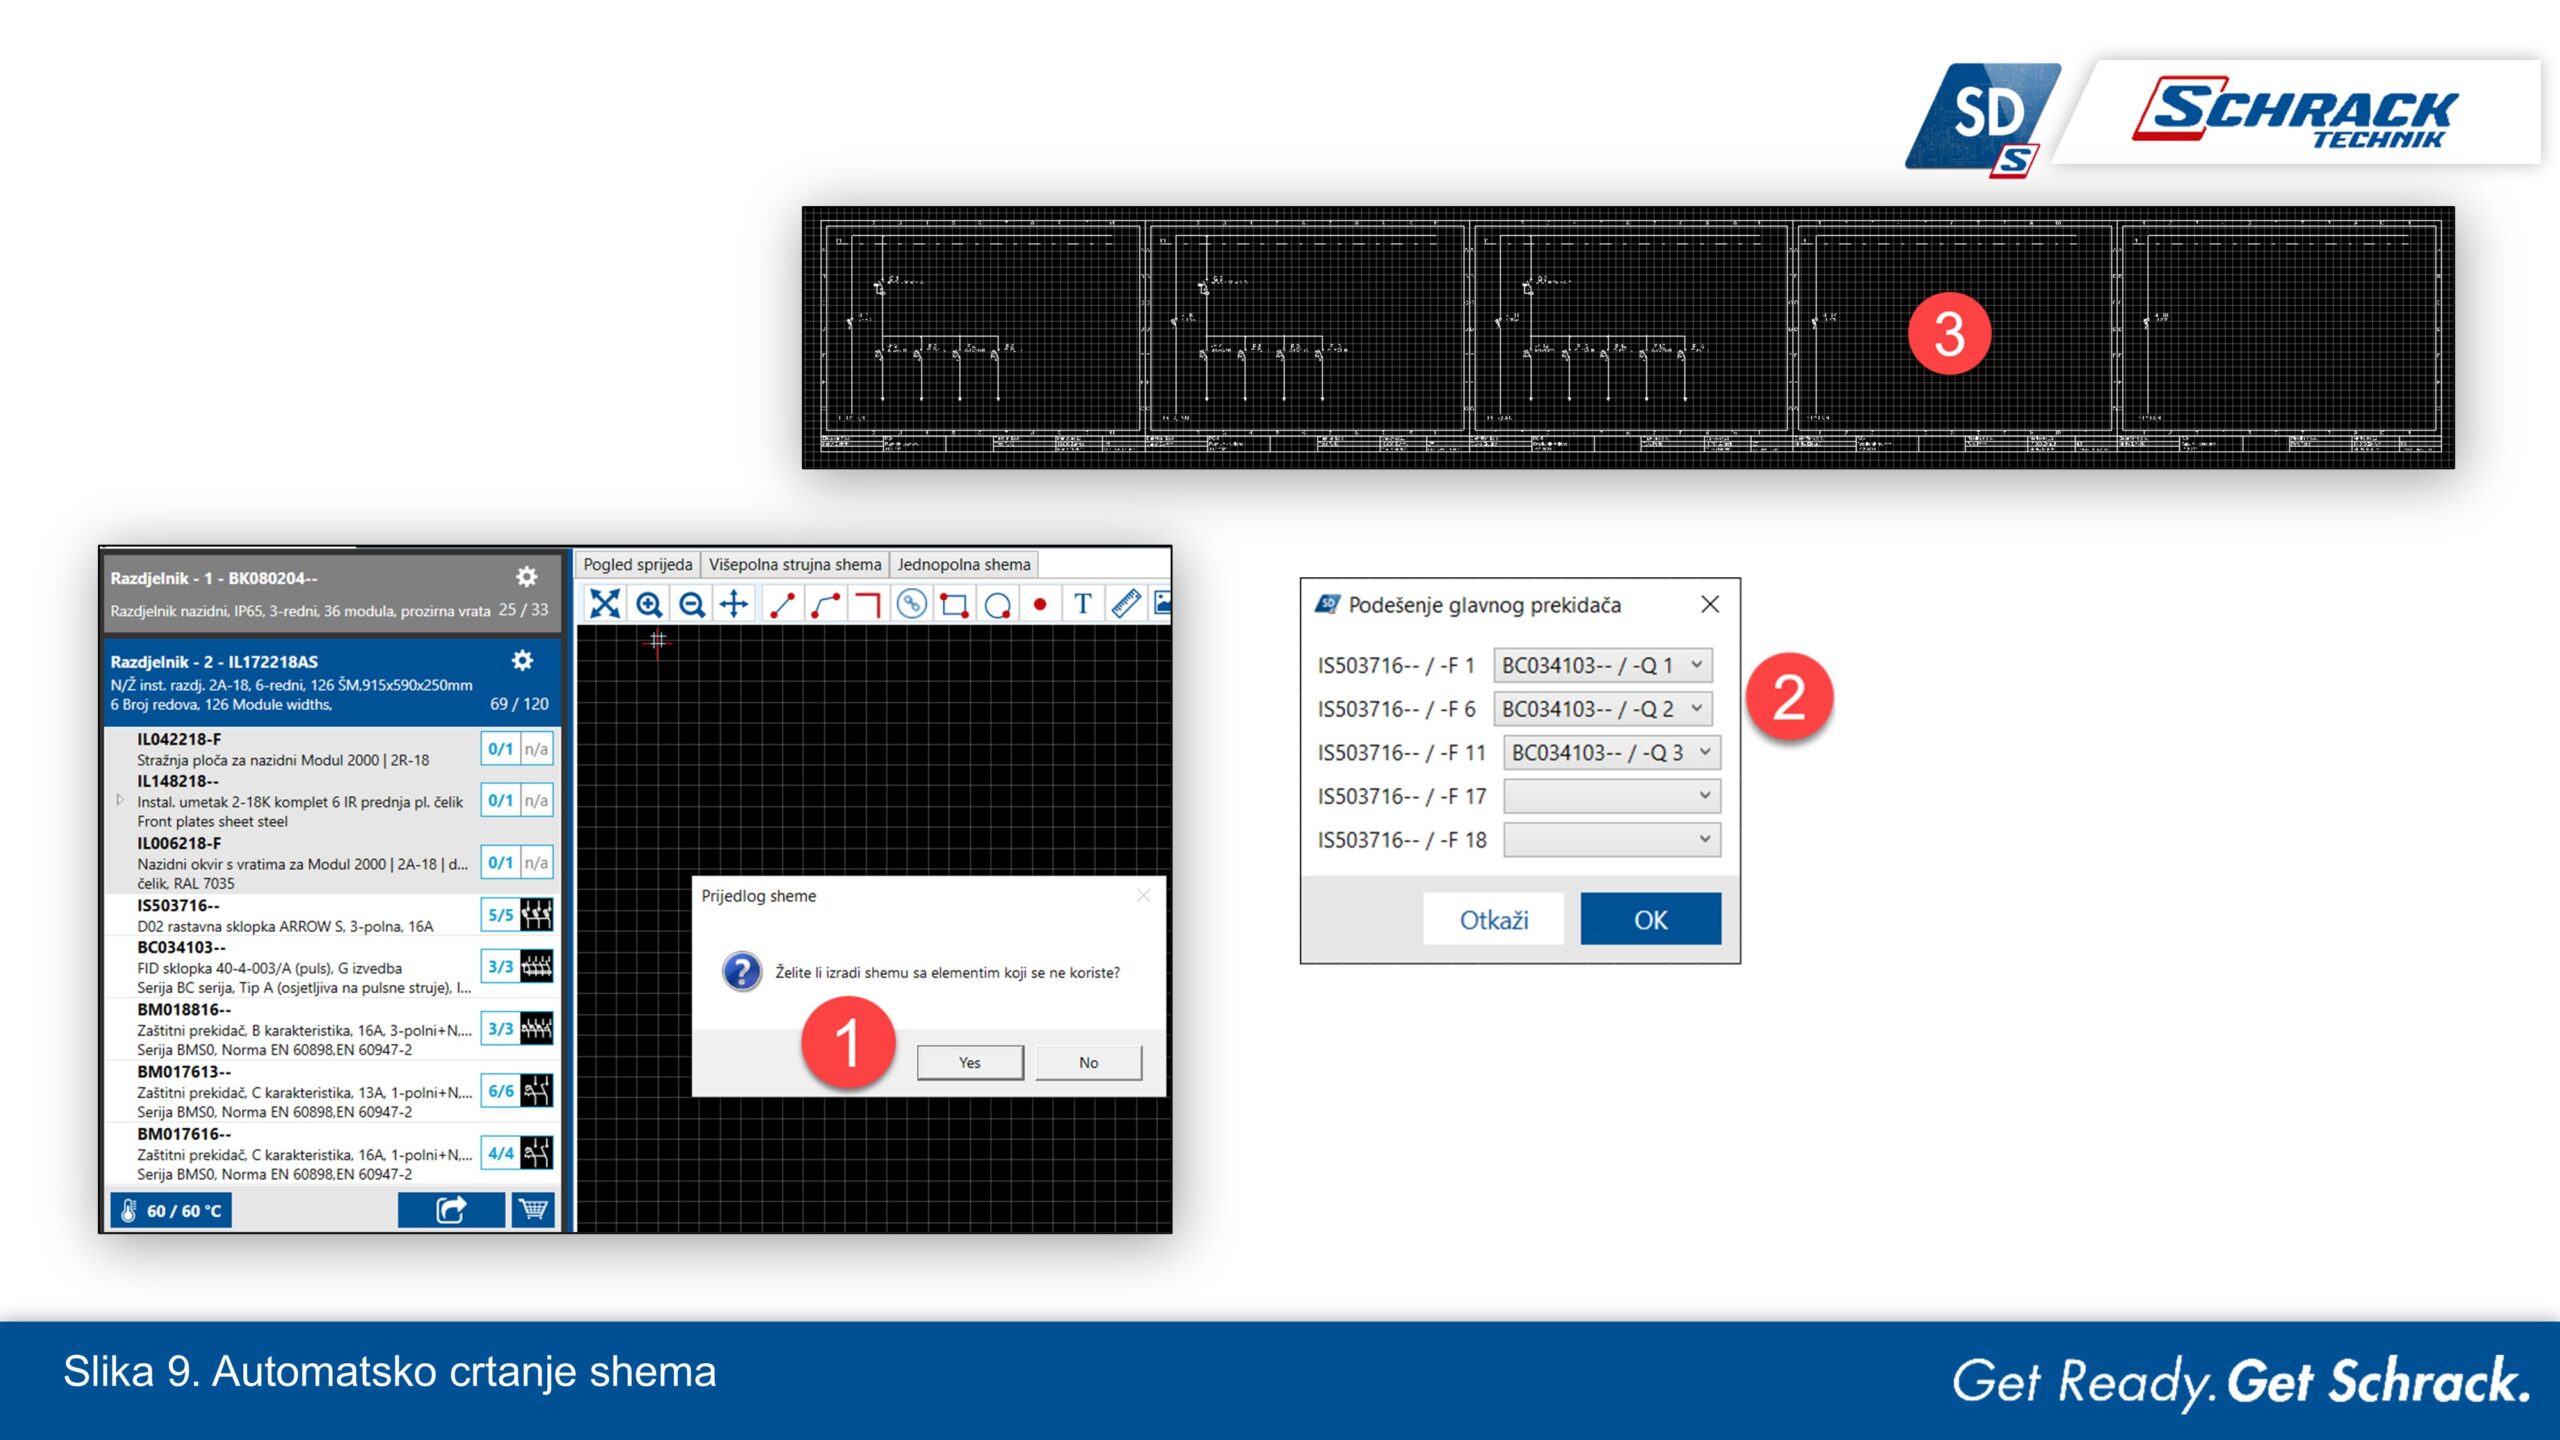The width and height of the screenshot is (2560, 1440).
Task: Click OK in Podešenje glavnog prekidača dialog
Action: [1651, 919]
